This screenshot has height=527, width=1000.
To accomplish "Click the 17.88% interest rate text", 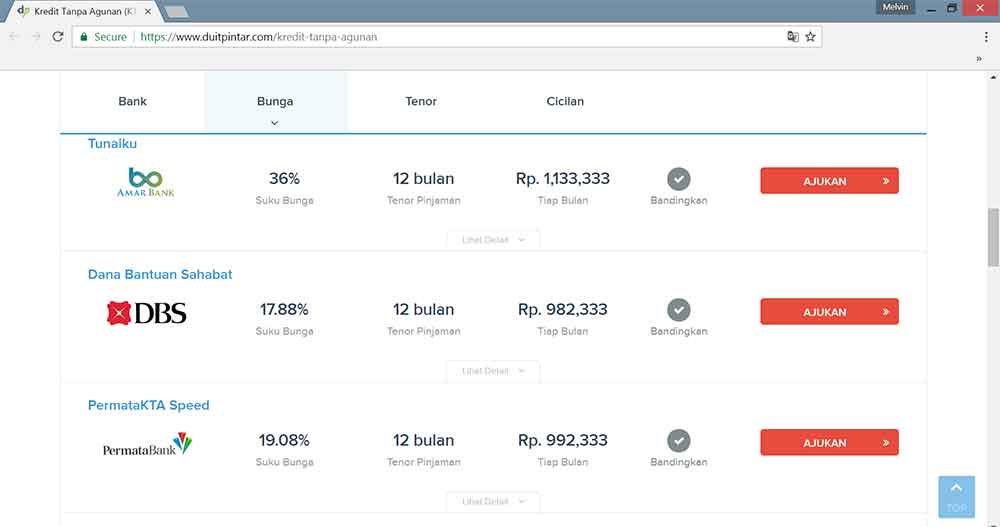I will 284,309.
